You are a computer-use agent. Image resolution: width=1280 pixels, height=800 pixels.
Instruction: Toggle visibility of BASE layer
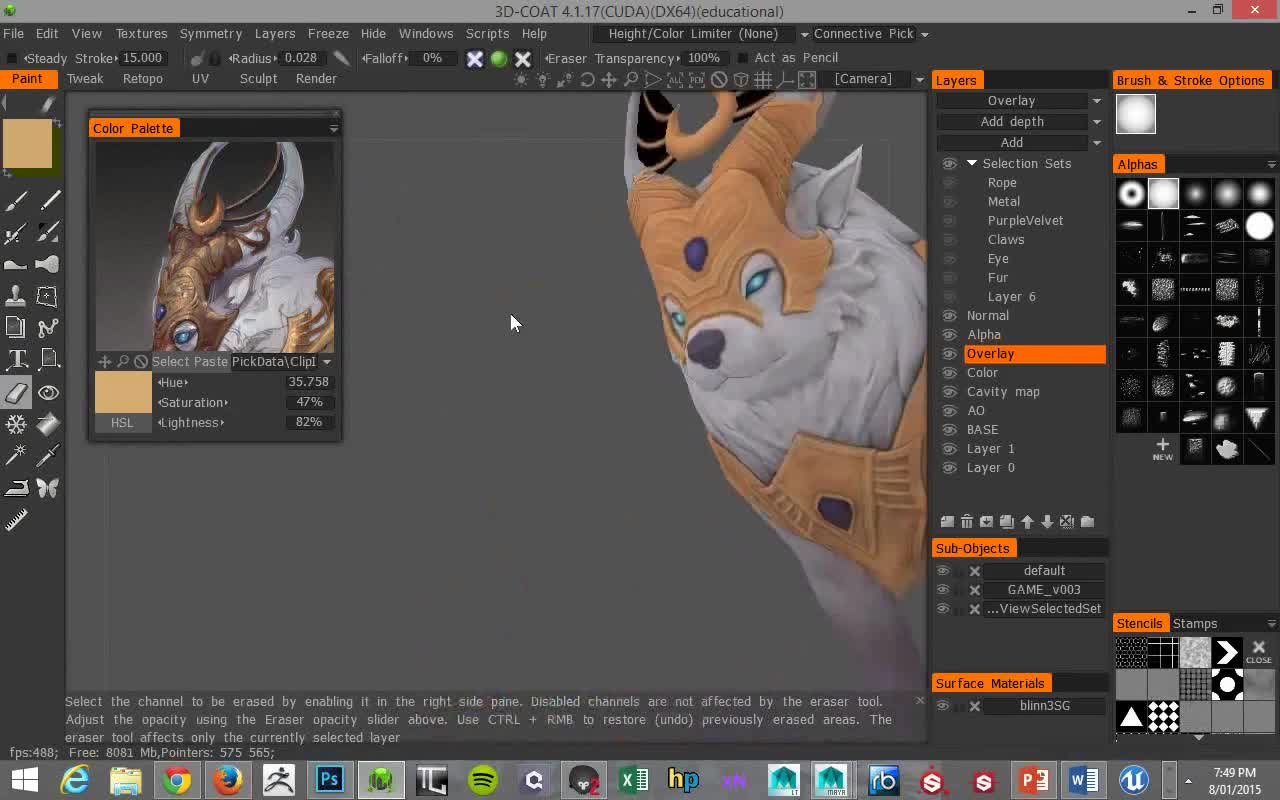point(949,430)
